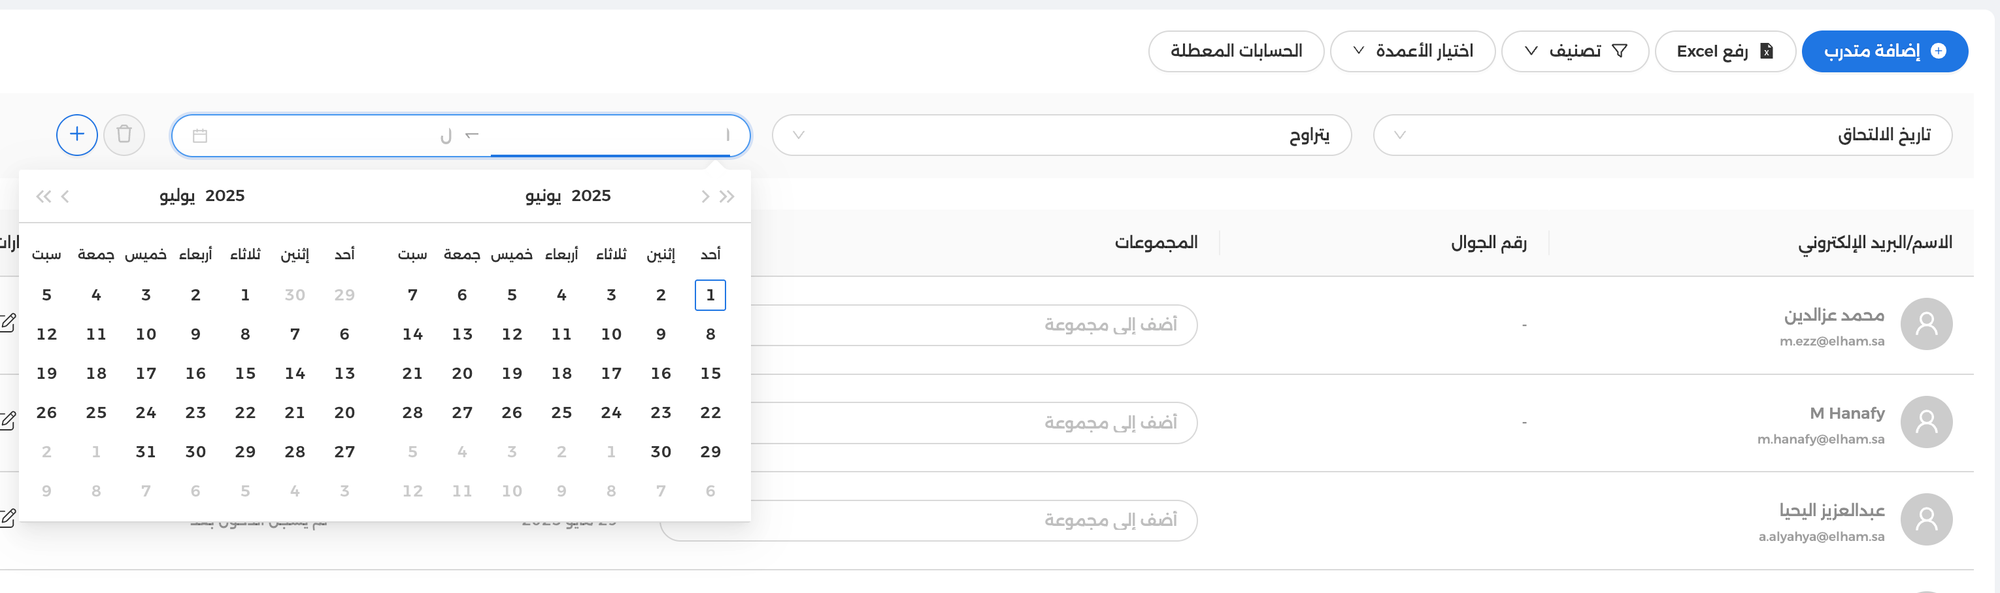2000x593 pixels.
Task: Click the رفع Excel upload button
Action: [1725, 51]
